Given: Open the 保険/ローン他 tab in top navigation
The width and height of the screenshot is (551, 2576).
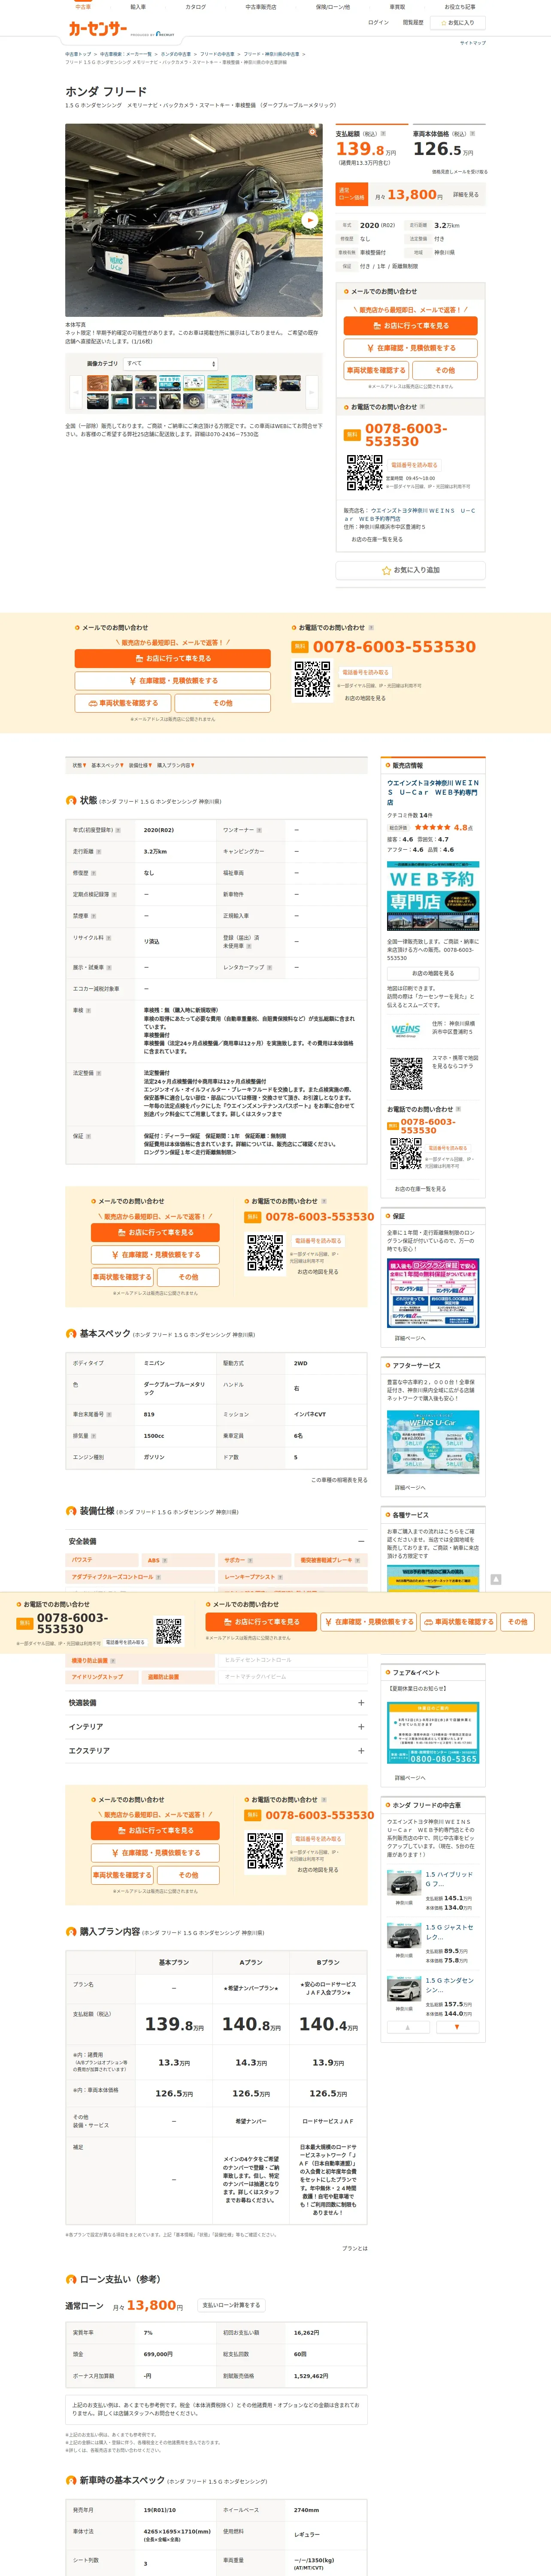Looking at the screenshot, I should (333, 7).
